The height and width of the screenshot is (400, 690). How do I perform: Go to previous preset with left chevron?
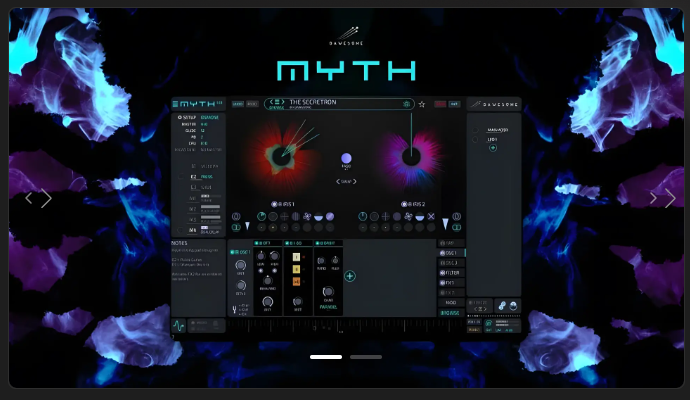(272, 102)
